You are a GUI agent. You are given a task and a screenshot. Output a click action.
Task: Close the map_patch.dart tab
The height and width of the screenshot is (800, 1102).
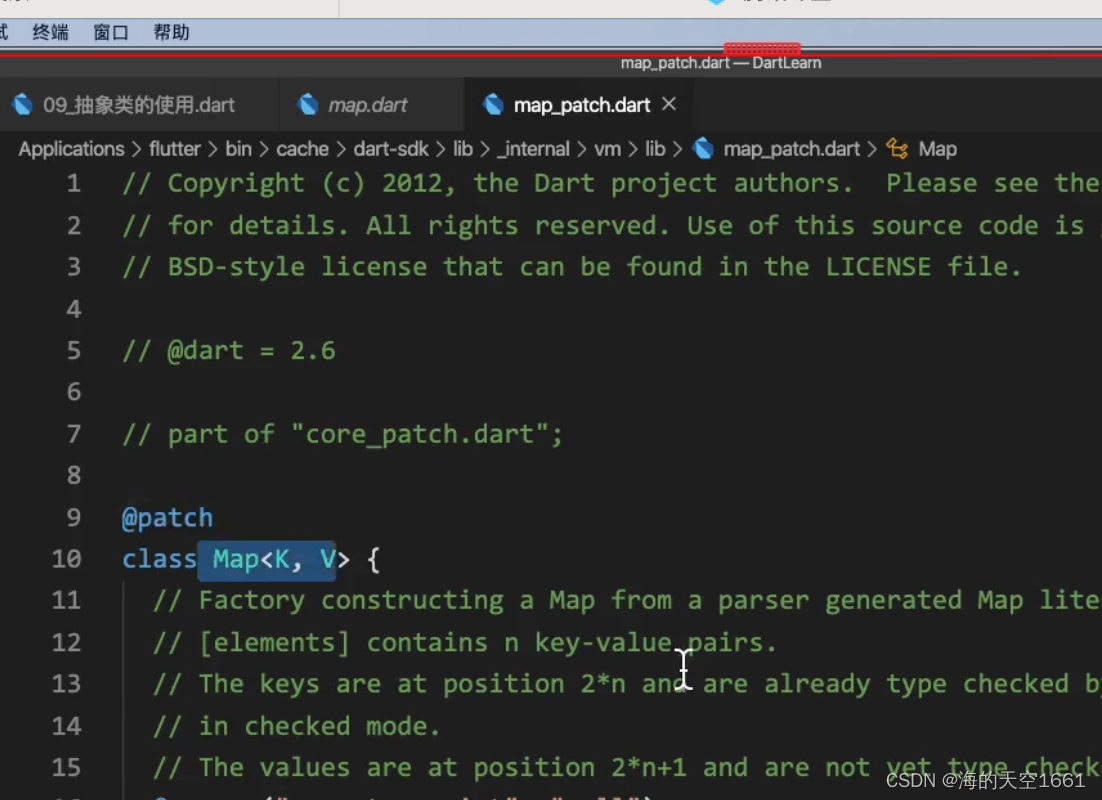pyautogui.click(x=668, y=103)
